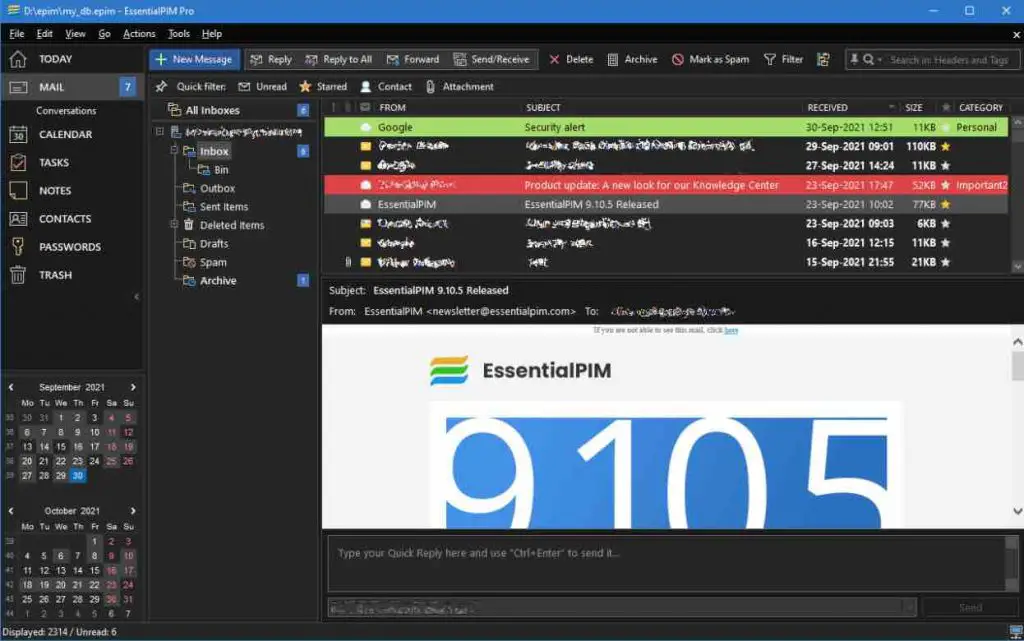This screenshot has width=1024, height=641.
Task: Toggle star on the EssentialPIM 9.10.5 message
Action: tap(945, 204)
